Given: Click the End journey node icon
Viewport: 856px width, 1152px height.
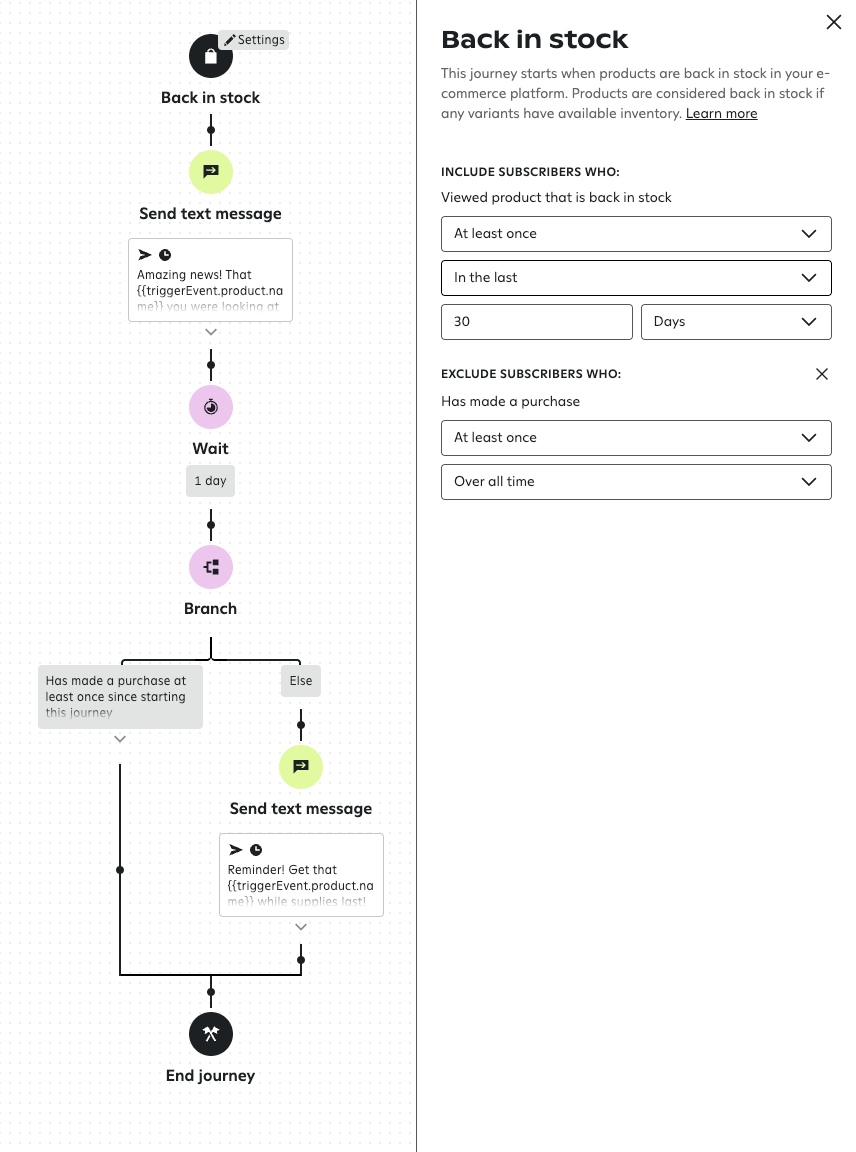Looking at the screenshot, I should (x=210, y=1034).
